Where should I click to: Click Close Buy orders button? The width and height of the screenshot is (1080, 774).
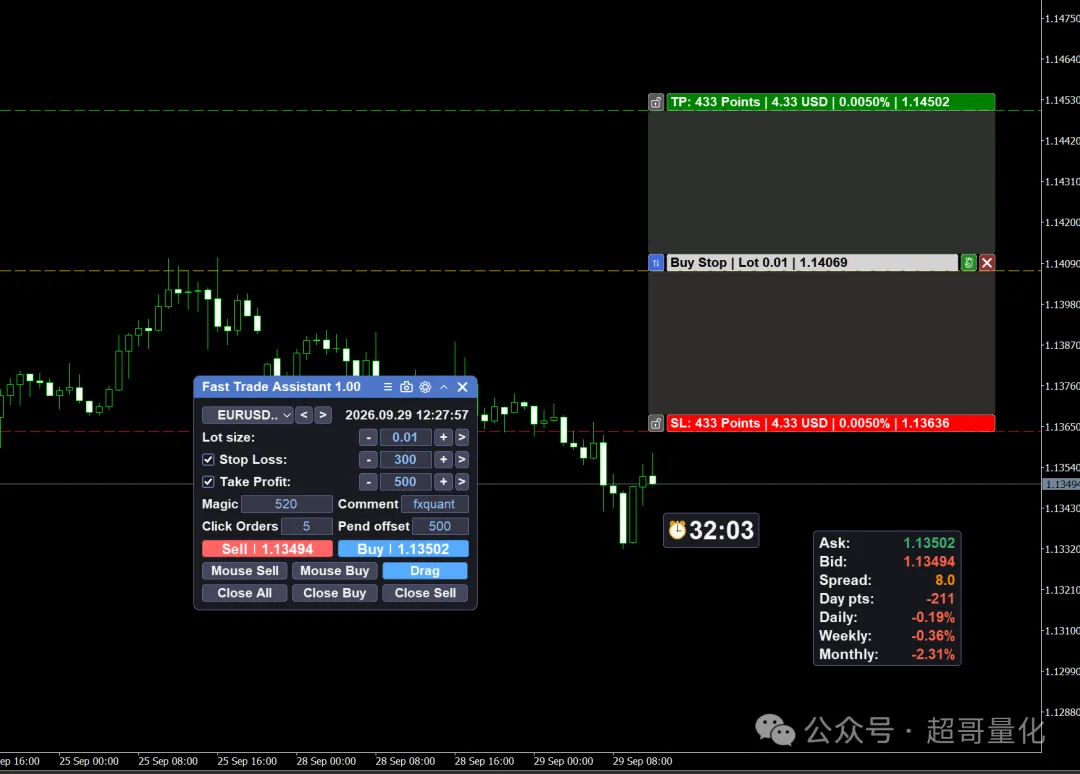tap(335, 593)
